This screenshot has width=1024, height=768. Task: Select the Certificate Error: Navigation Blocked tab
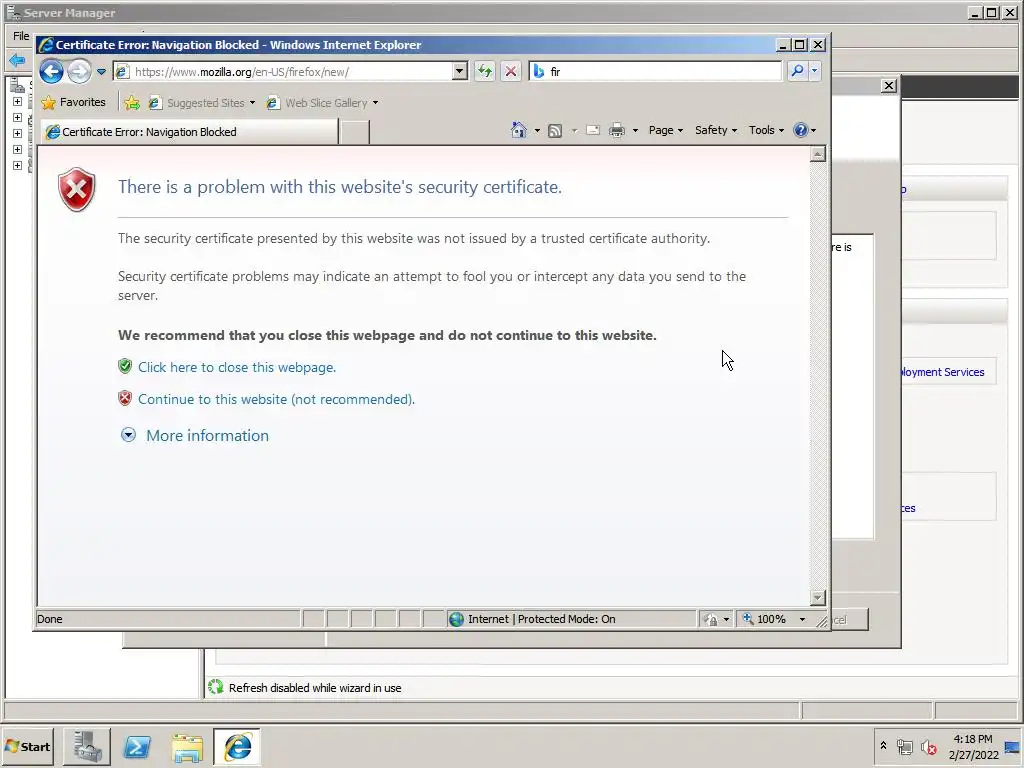tap(189, 132)
